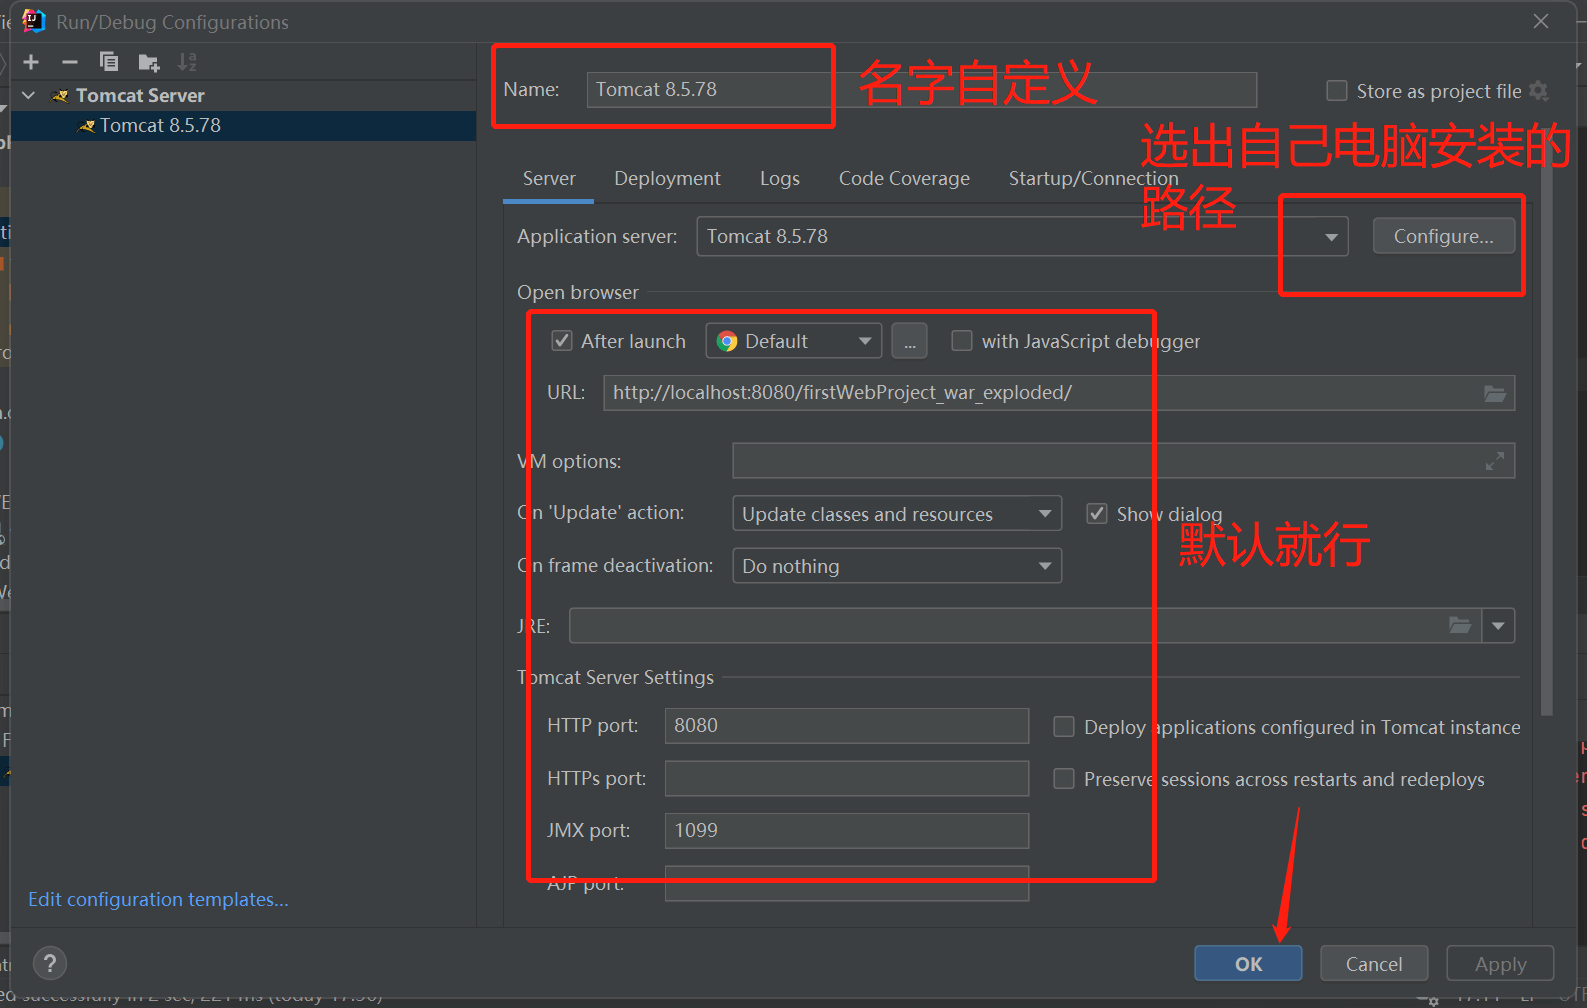Select the Tomcat Server group row
Viewport: 1587px width, 1008px height.
click(x=243, y=96)
